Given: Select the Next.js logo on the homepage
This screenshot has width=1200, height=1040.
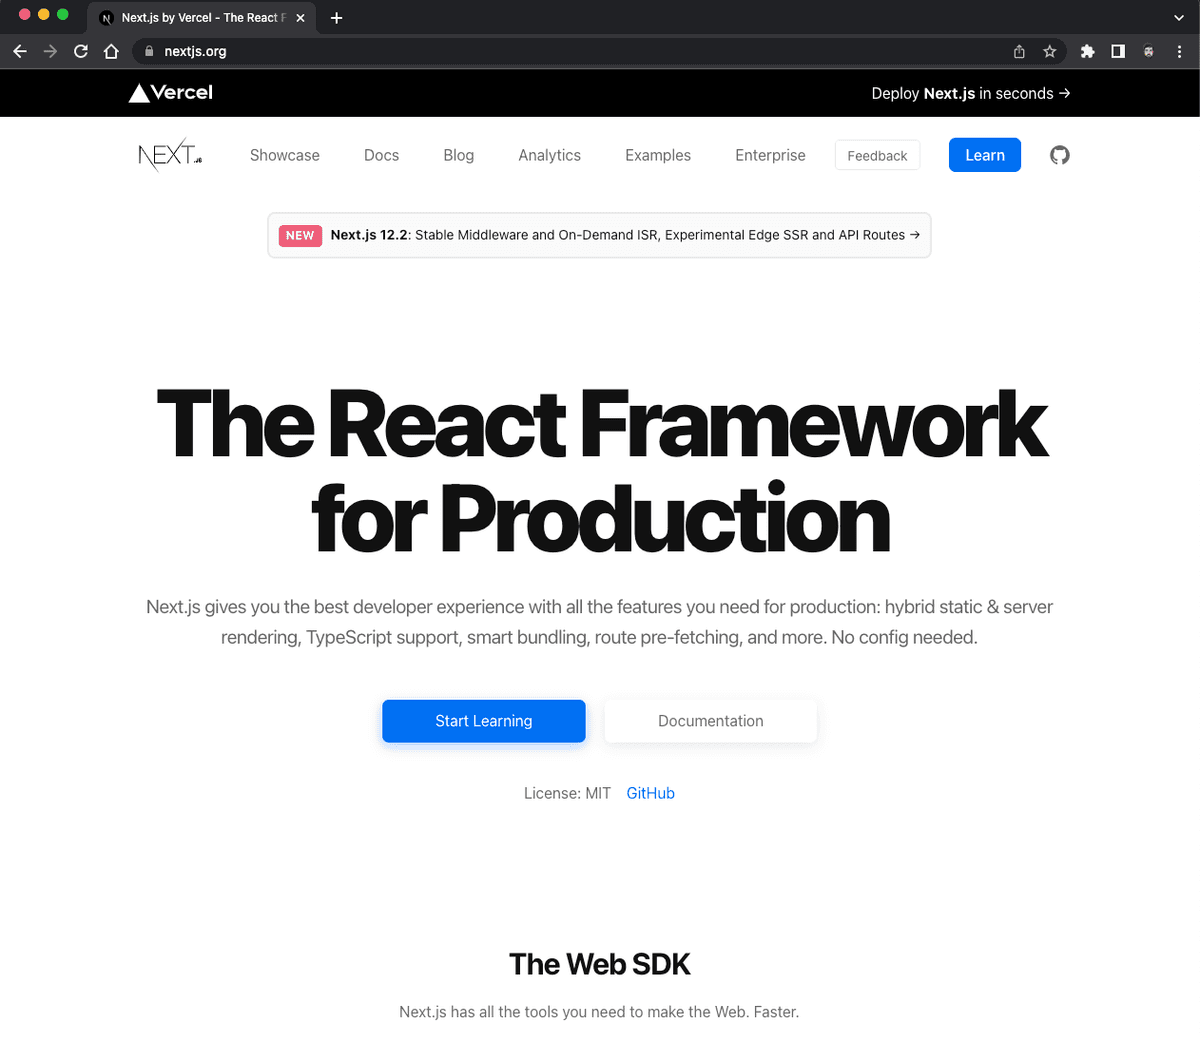Looking at the screenshot, I should (168, 154).
